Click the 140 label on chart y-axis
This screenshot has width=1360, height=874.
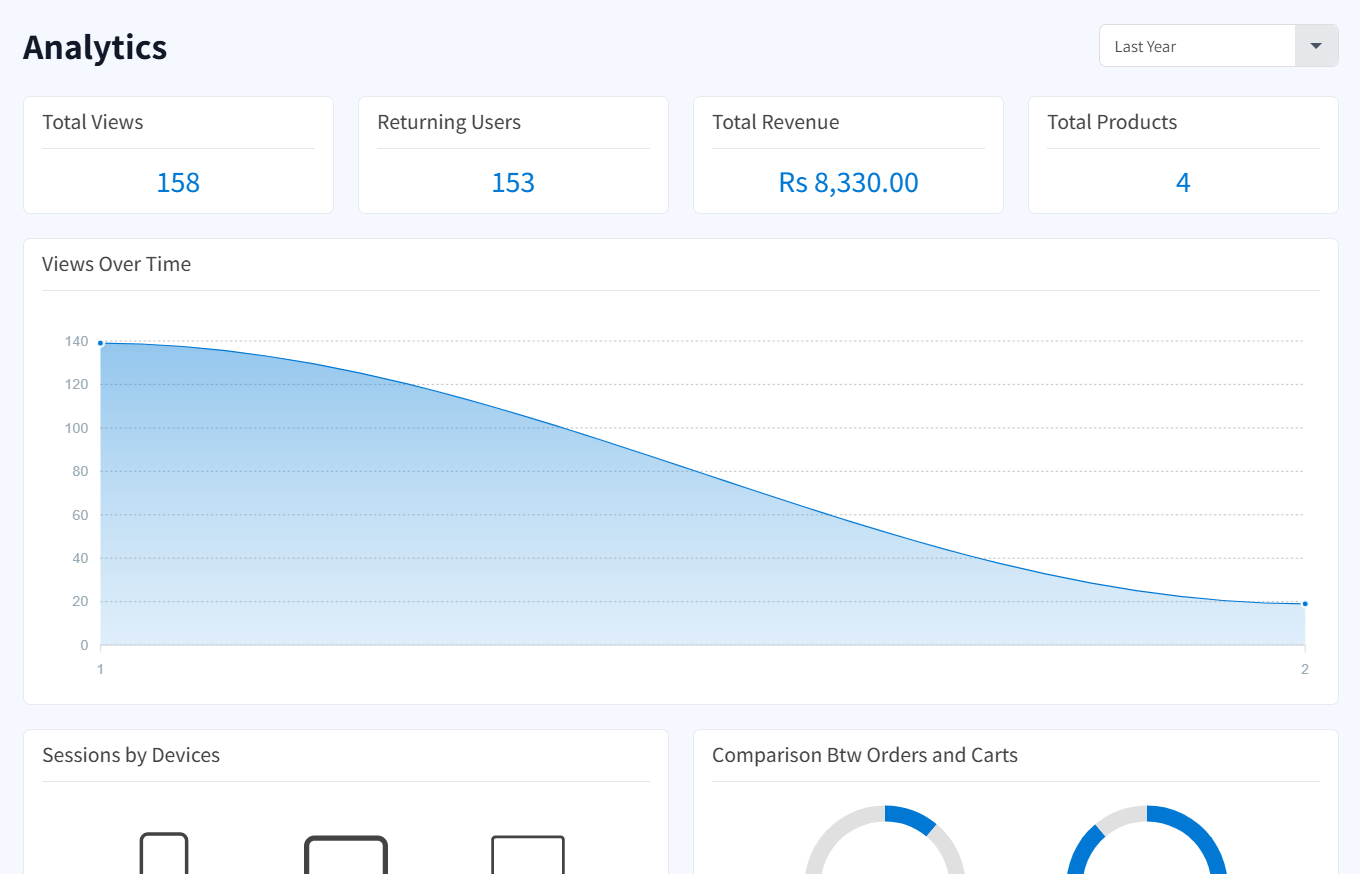77,341
